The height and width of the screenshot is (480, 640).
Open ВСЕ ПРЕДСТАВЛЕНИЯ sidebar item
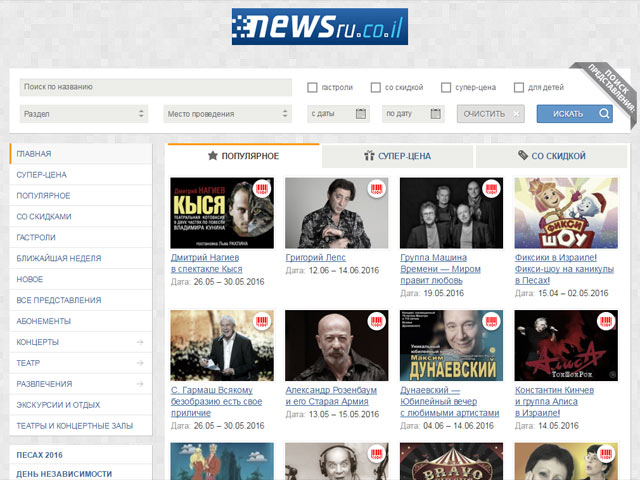pos(81,300)
